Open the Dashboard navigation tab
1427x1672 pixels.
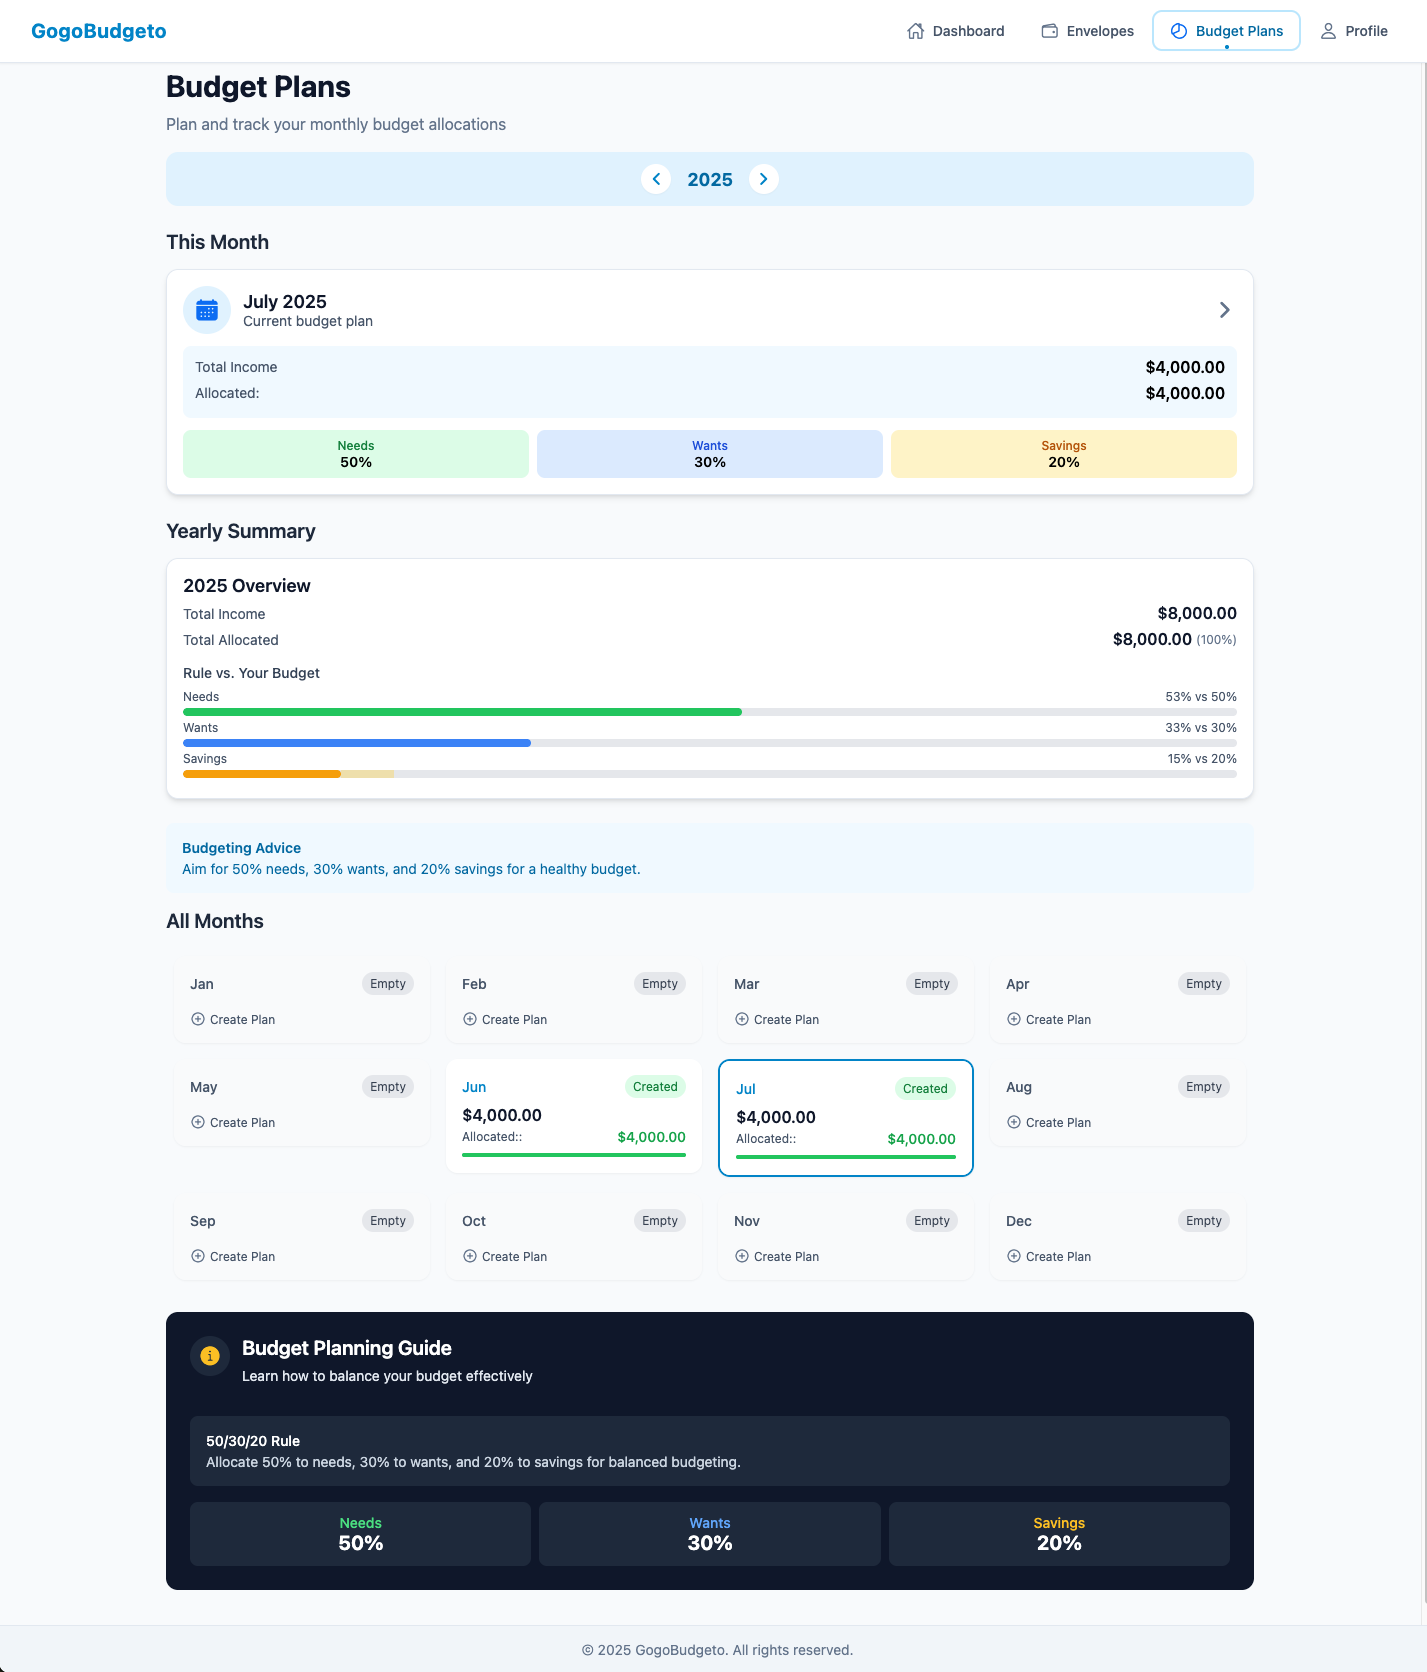(x=955, y=31)
